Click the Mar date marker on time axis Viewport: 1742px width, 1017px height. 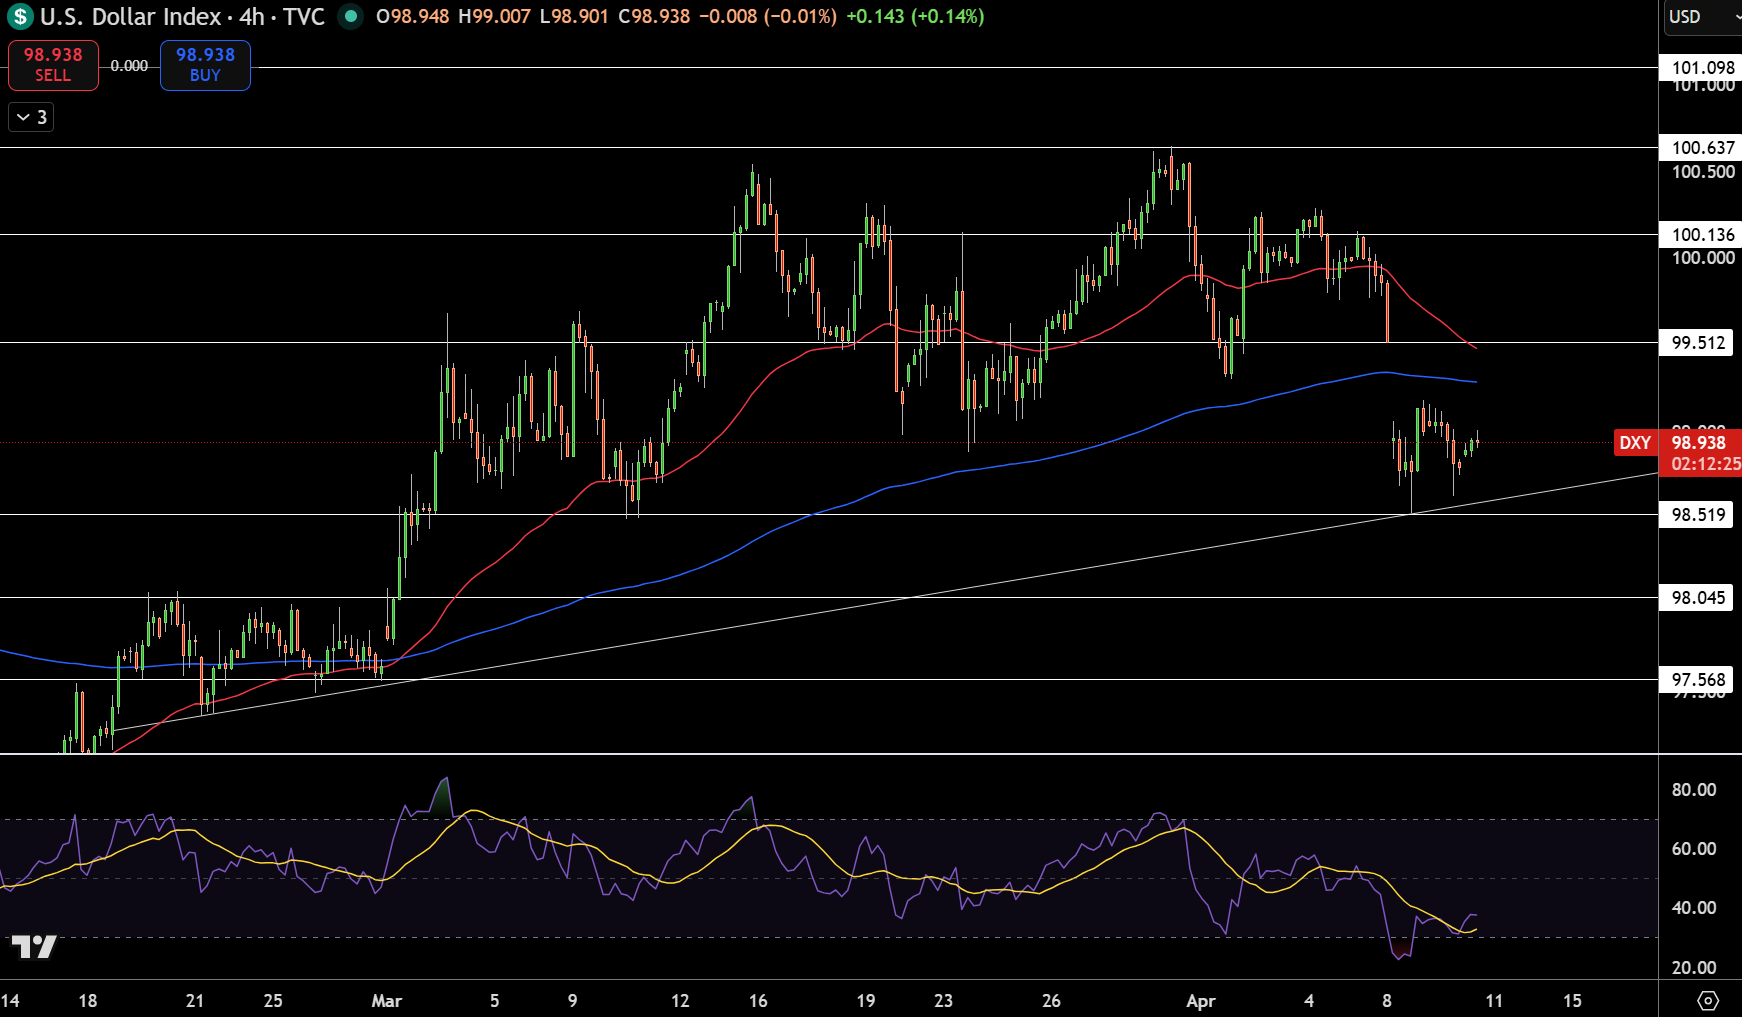[x=386, y=1001]
